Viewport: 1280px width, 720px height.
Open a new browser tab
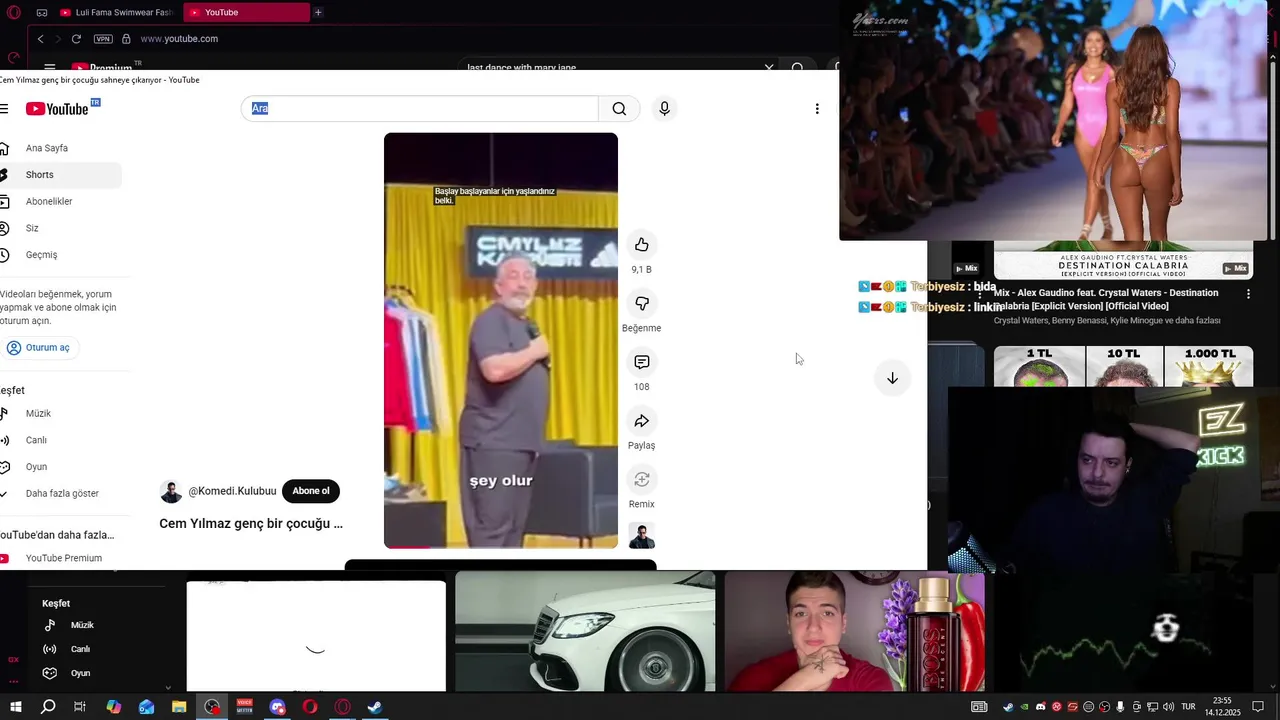tap(318, 12)
